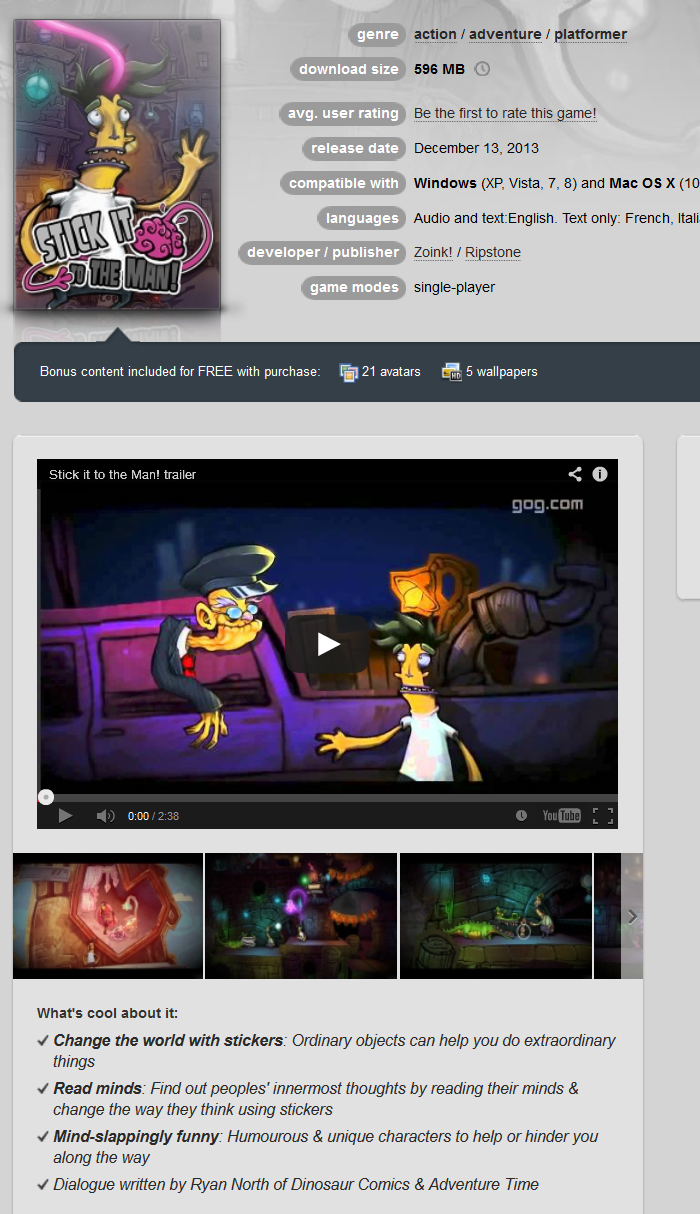Viewport: 700px width, 1214px height.
Task: Open the action genre link
Action: 435,34
